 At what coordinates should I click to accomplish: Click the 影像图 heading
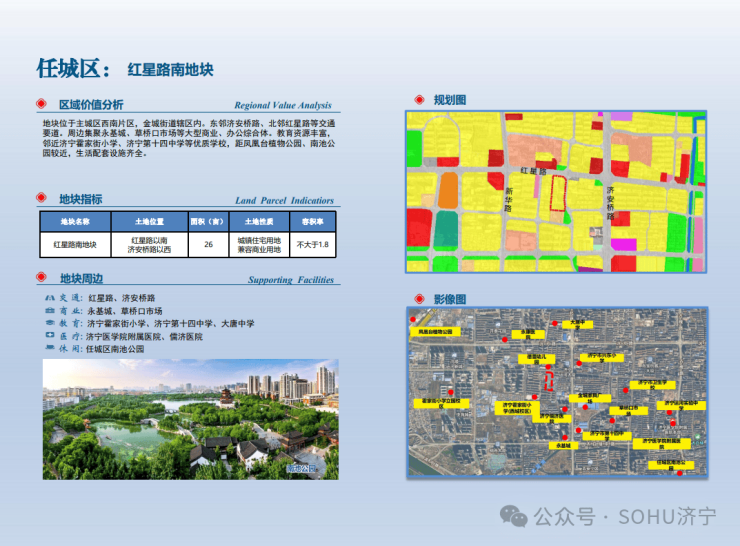tap(450, 299)
